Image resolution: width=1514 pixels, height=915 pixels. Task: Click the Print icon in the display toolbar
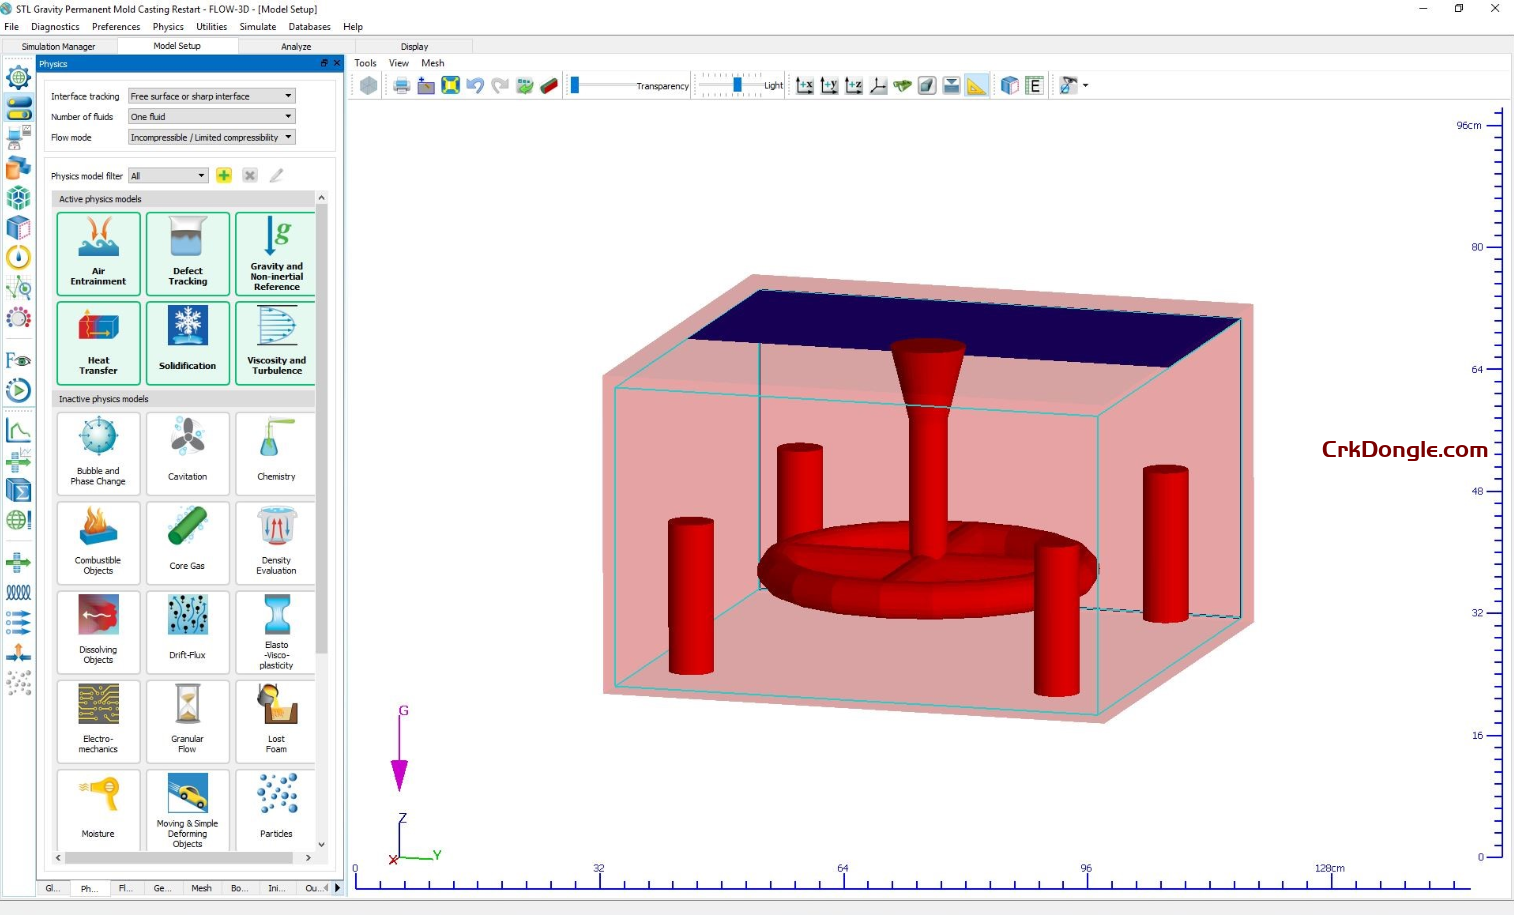400,85
